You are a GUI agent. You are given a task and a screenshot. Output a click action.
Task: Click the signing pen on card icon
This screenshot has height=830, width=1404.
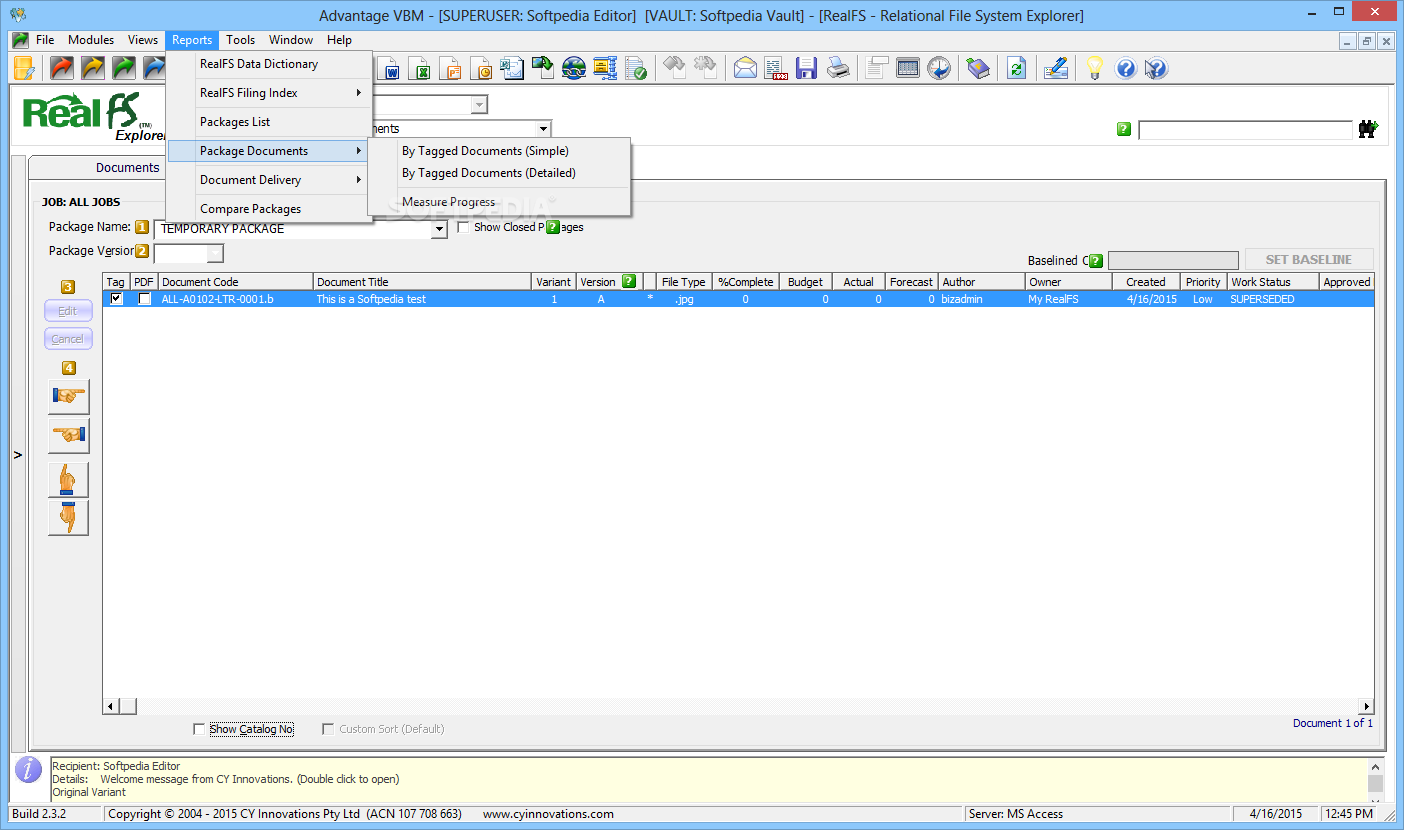pos(1056,68)
